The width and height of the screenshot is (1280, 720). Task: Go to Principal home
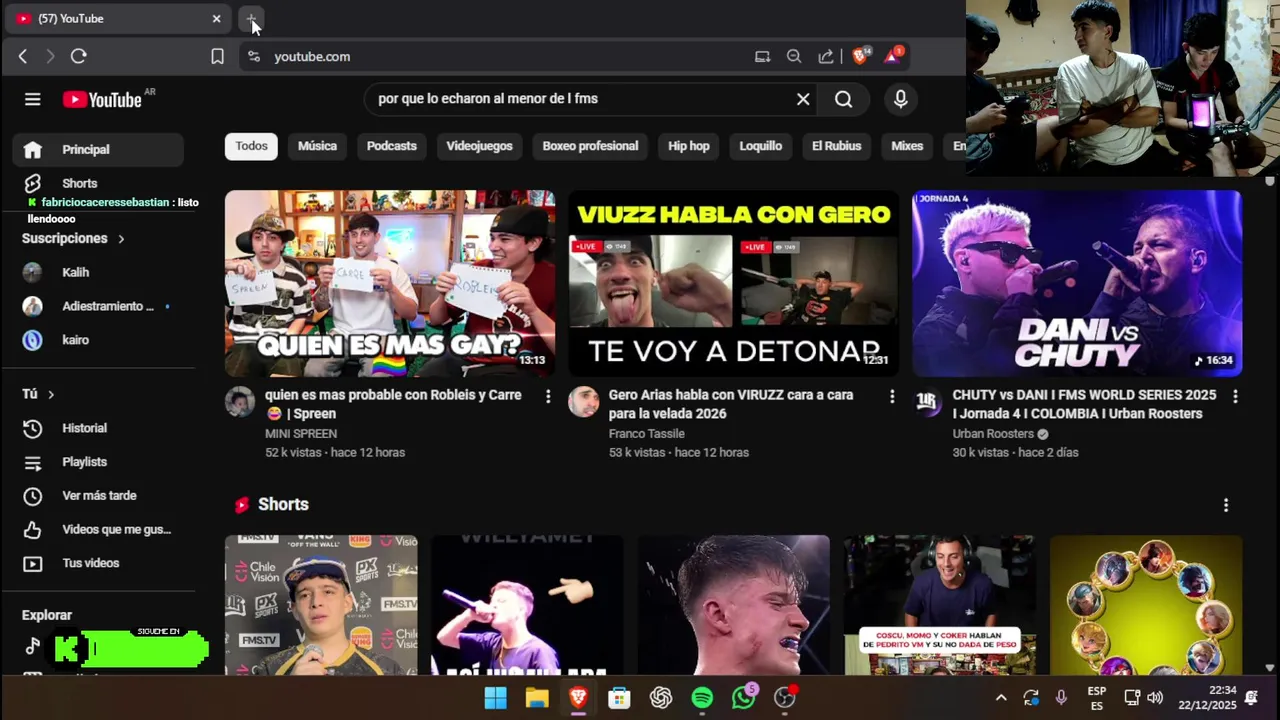pyautogui.click(x=98, y=150)
